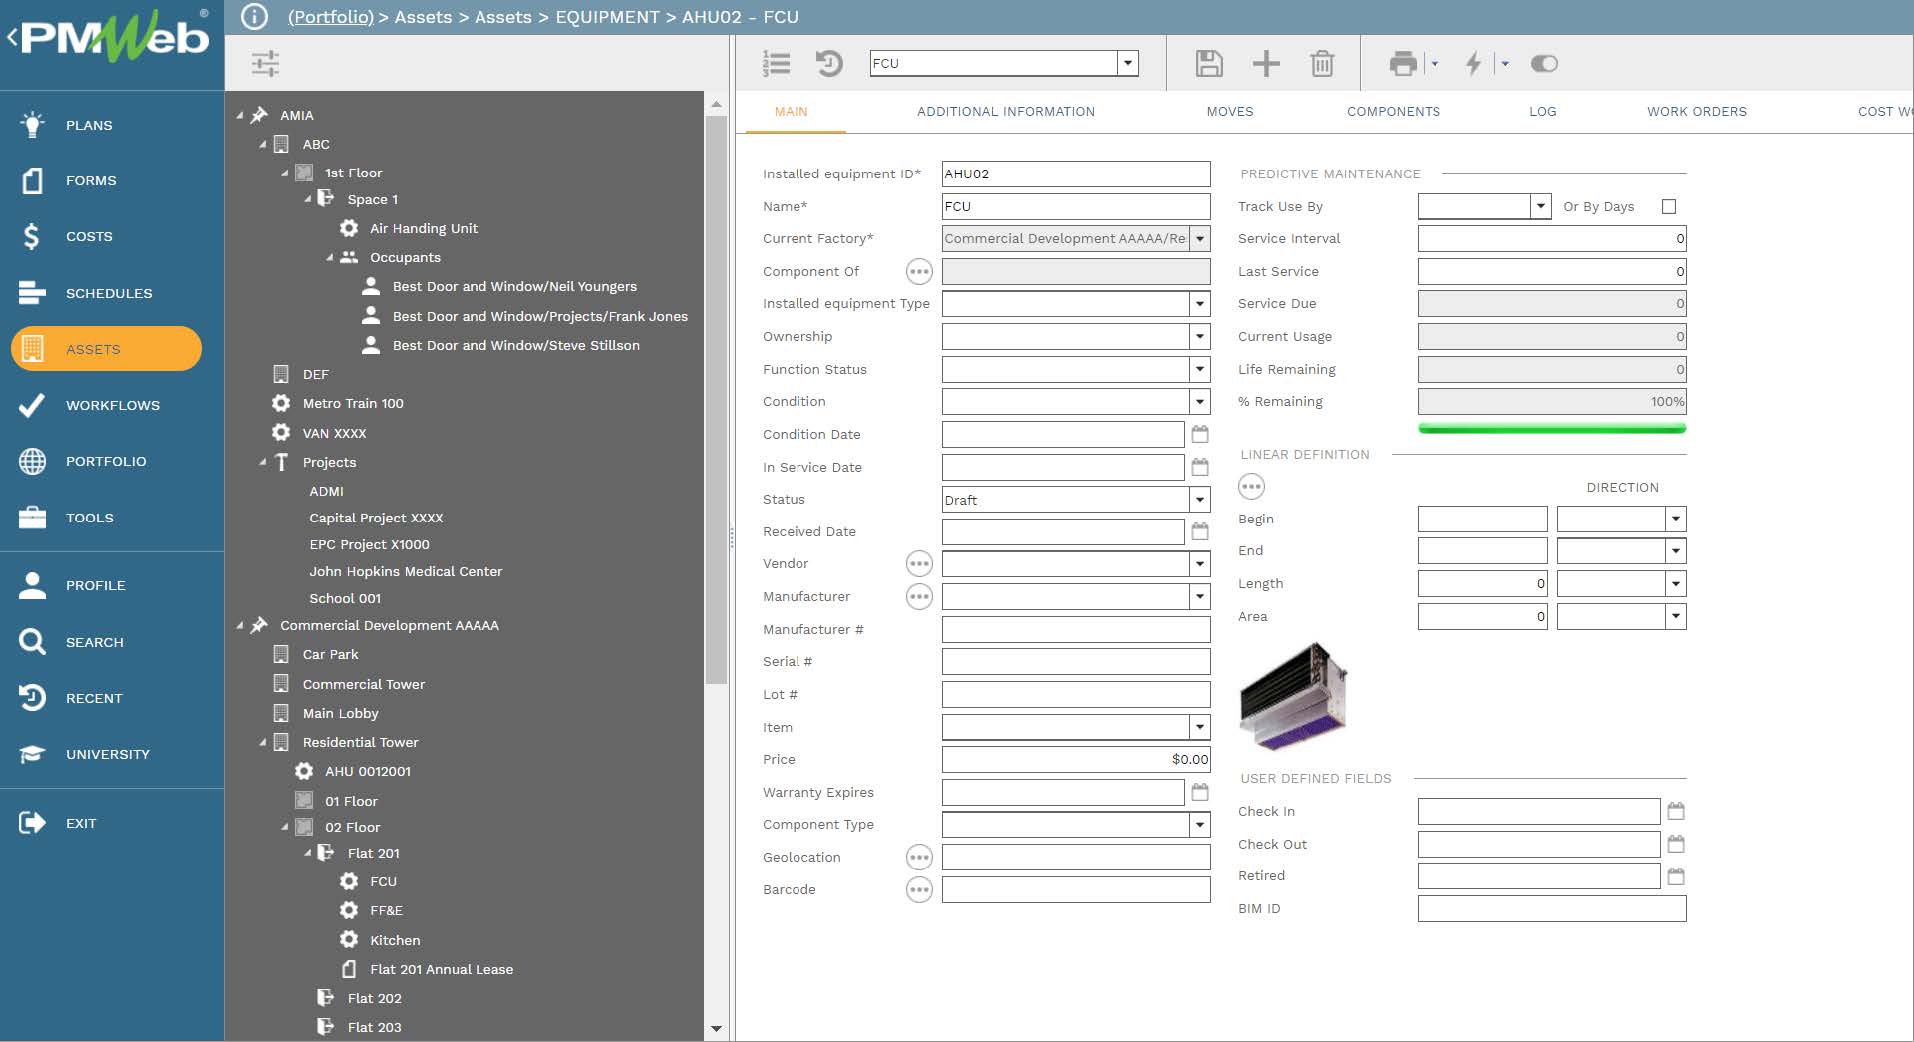The image size is (1914, 1042).
Task: Select the Main tab
Action: pos(791,112)
